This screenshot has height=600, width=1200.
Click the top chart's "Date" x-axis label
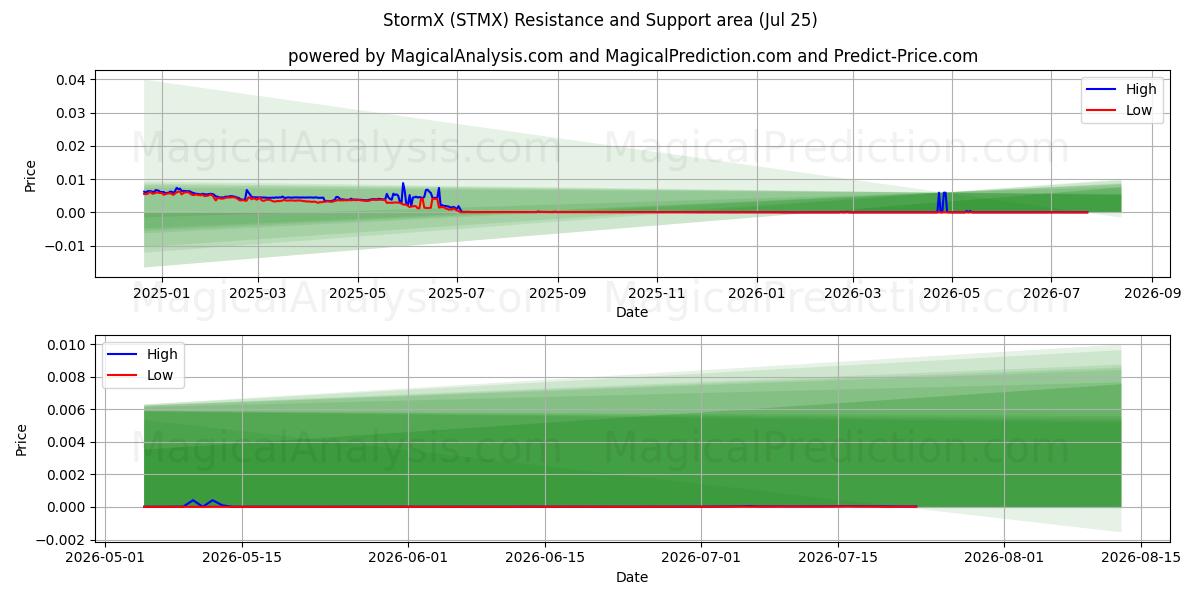tap(632, 312)
